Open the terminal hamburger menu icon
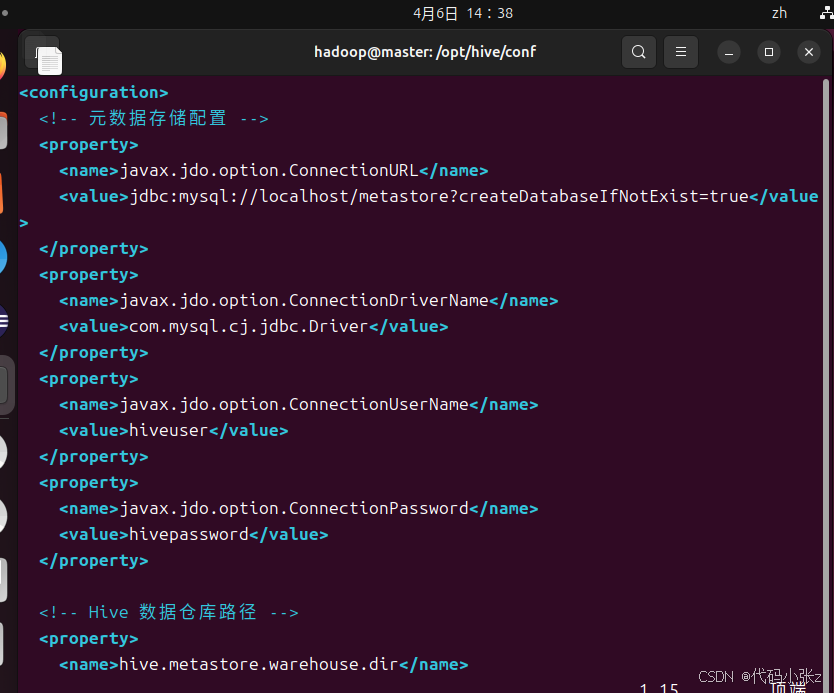The width and height of the screenshot is (834, 693). [x=681, y=52]
